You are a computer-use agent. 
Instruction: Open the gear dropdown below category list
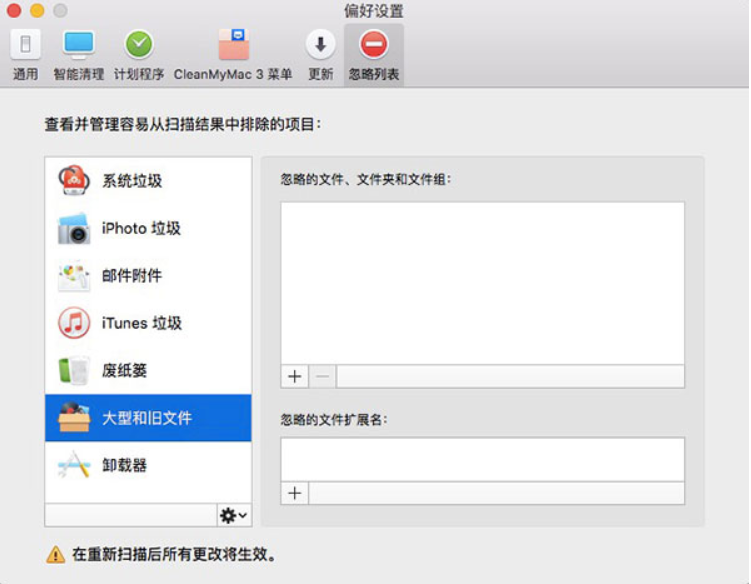234,515
